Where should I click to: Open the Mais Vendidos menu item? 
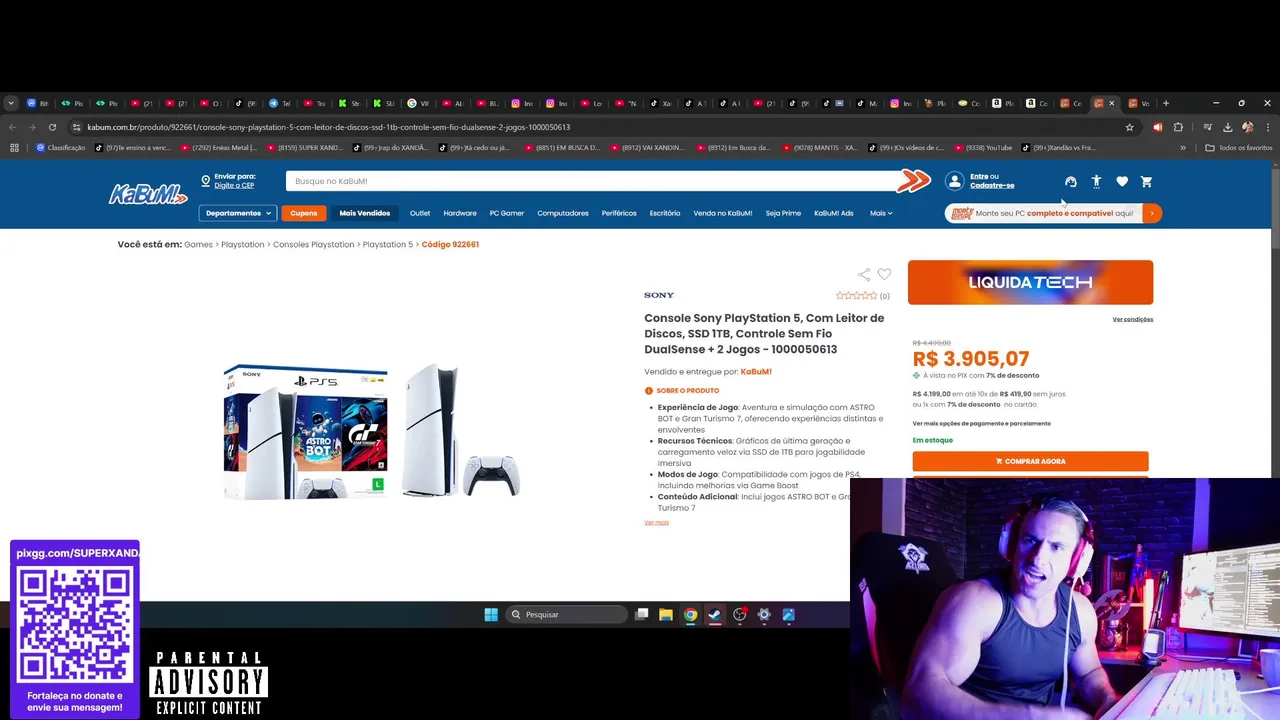tap(365, 213)
